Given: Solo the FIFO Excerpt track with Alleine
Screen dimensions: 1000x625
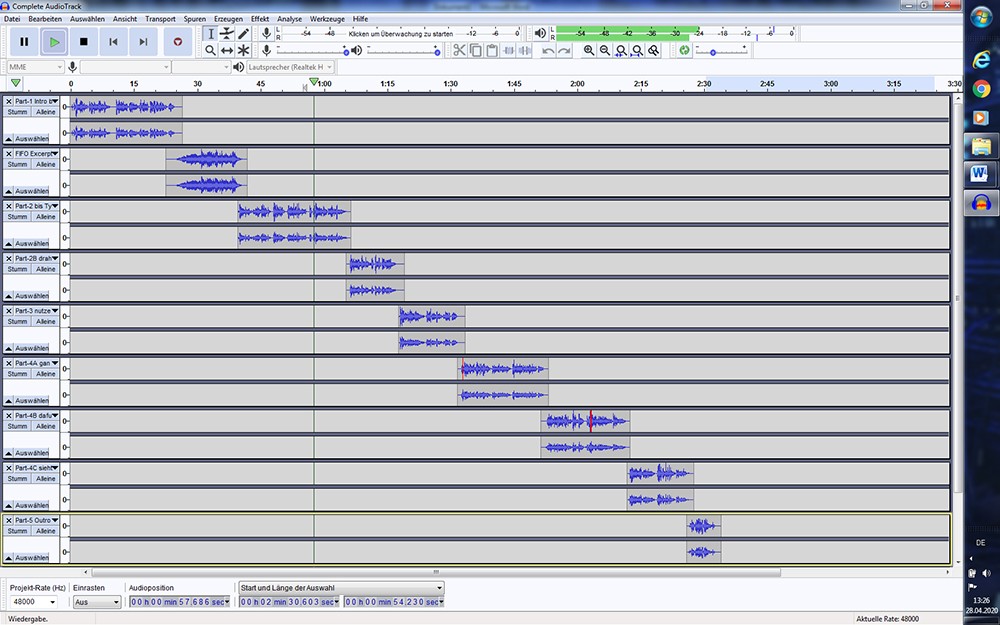Looking at the screenshot, I should (46, 164).
